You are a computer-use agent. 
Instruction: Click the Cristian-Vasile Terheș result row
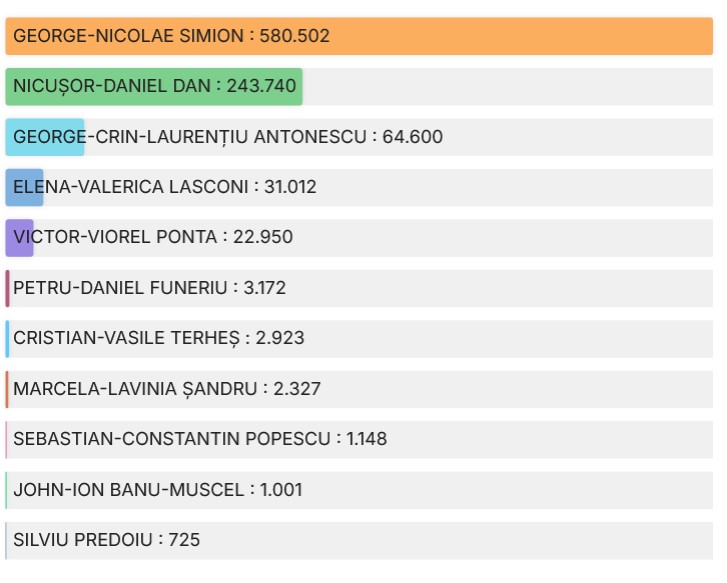359,339
